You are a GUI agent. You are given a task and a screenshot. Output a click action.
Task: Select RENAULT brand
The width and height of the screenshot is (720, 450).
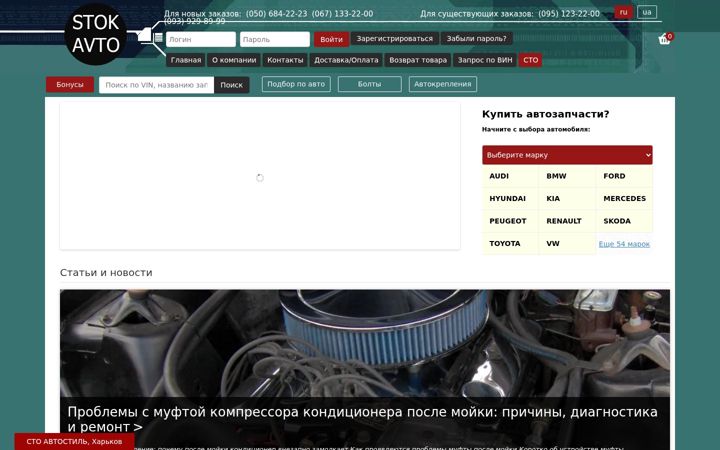564,221
